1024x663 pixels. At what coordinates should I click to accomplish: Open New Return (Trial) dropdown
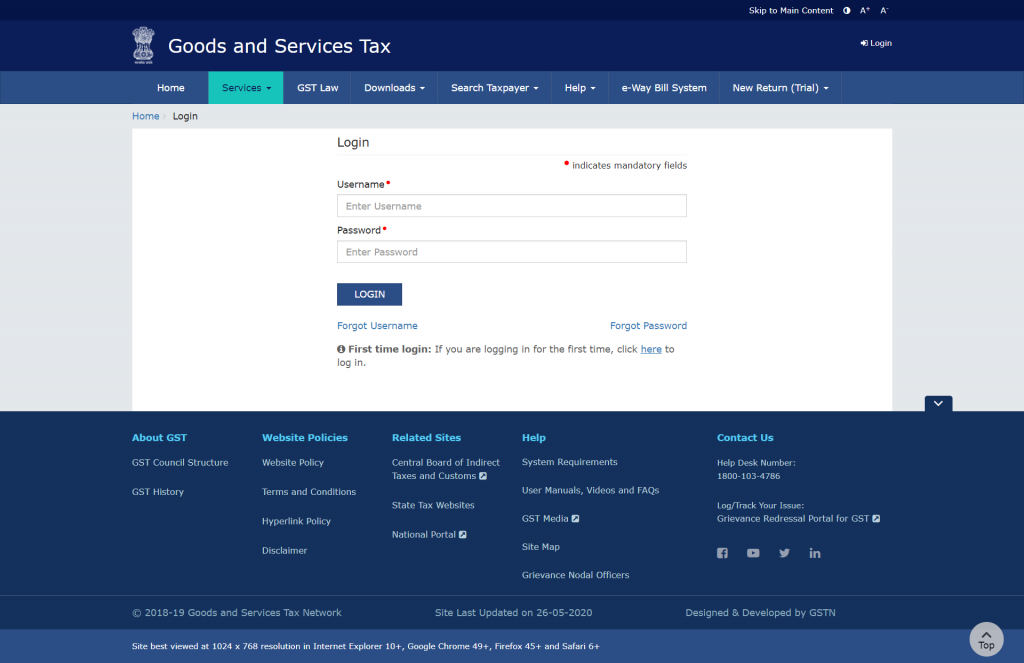(780, 88)
